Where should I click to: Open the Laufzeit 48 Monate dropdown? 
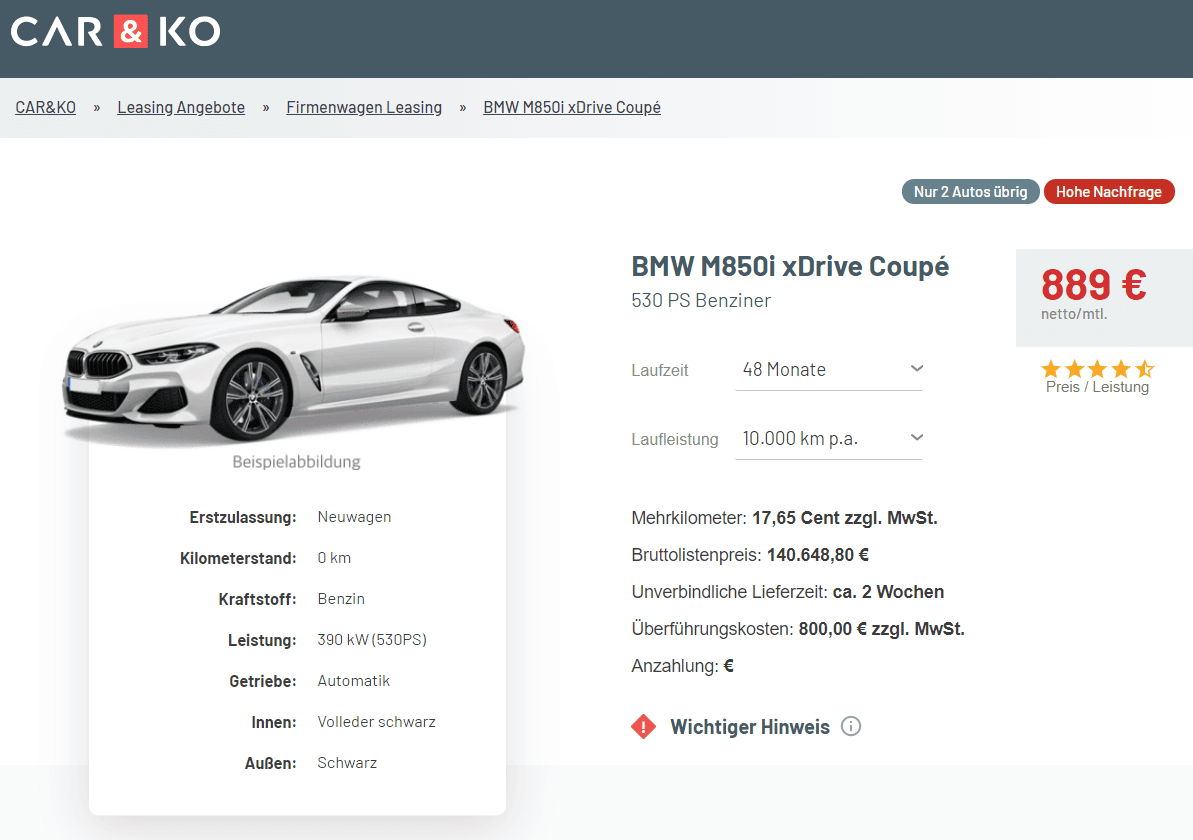829,370
